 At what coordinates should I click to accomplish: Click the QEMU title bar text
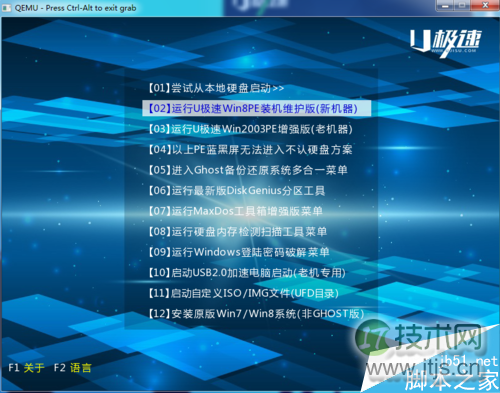click(75, 8)
